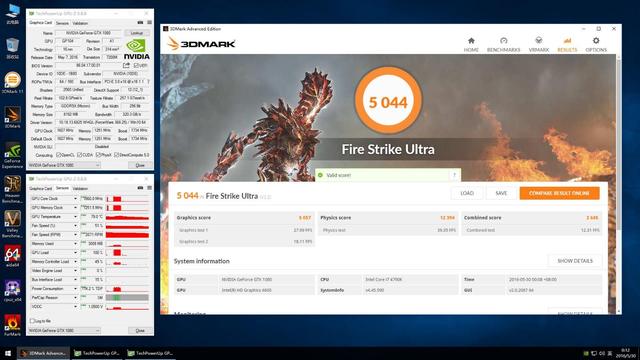Toggle OpenCL checkbox in GPU-Z

(x=58, y=155)
